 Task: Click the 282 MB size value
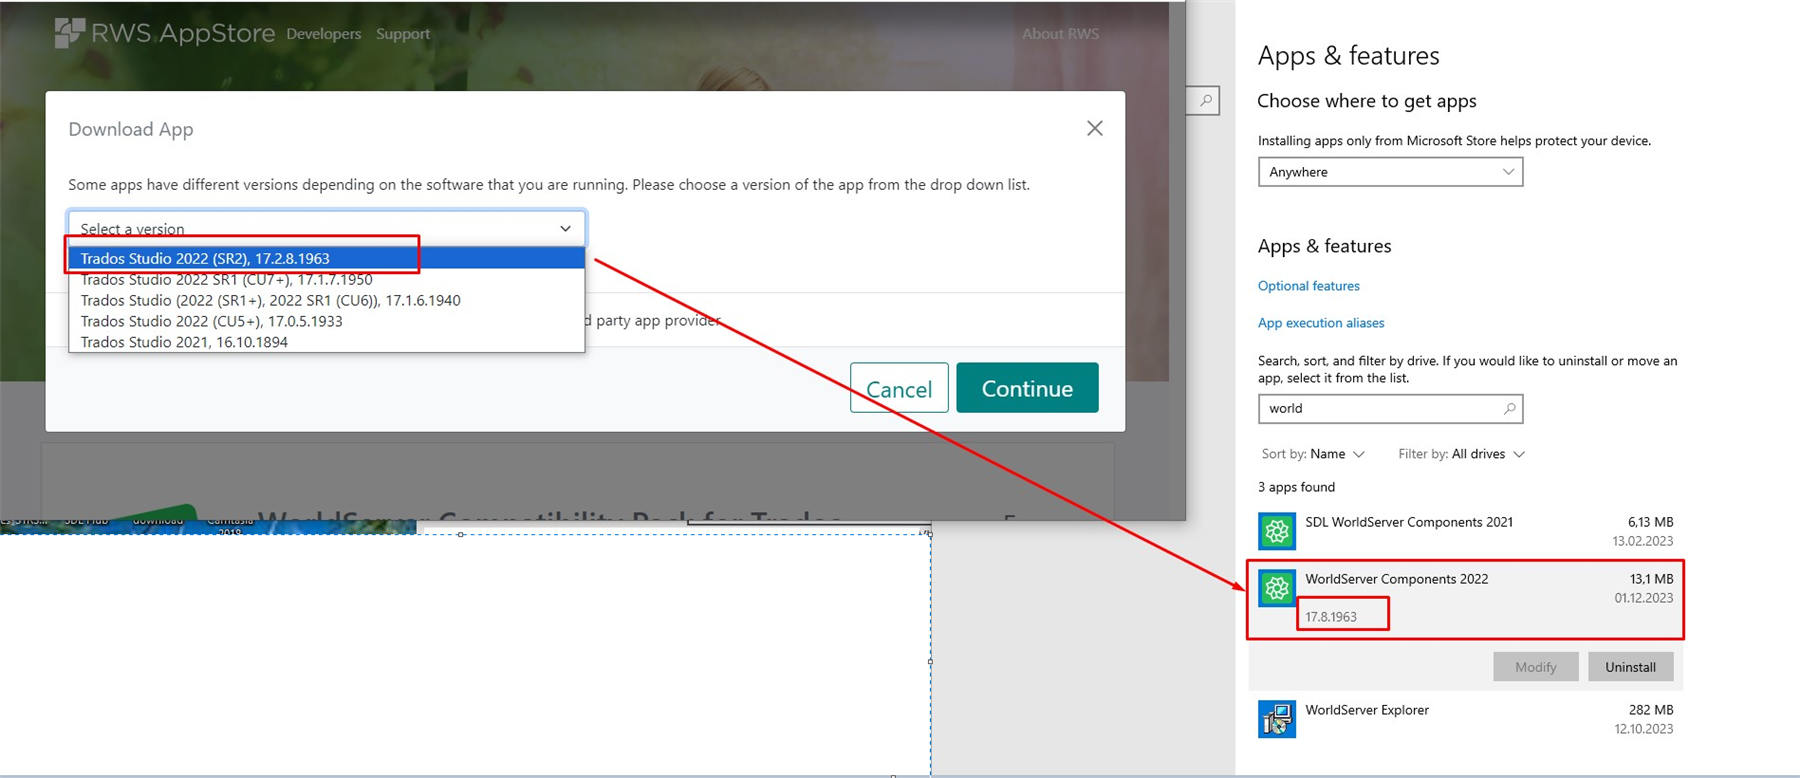click(x=1651, y=710)
